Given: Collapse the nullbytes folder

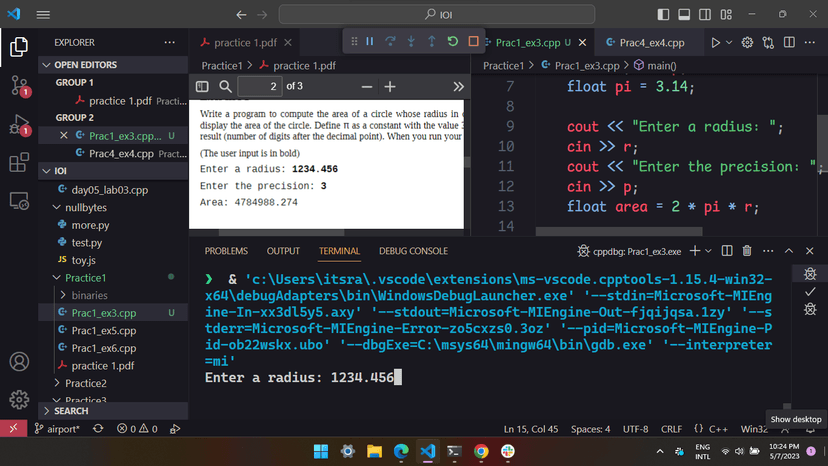Looking at the screenshot, I should coord(85,207).
